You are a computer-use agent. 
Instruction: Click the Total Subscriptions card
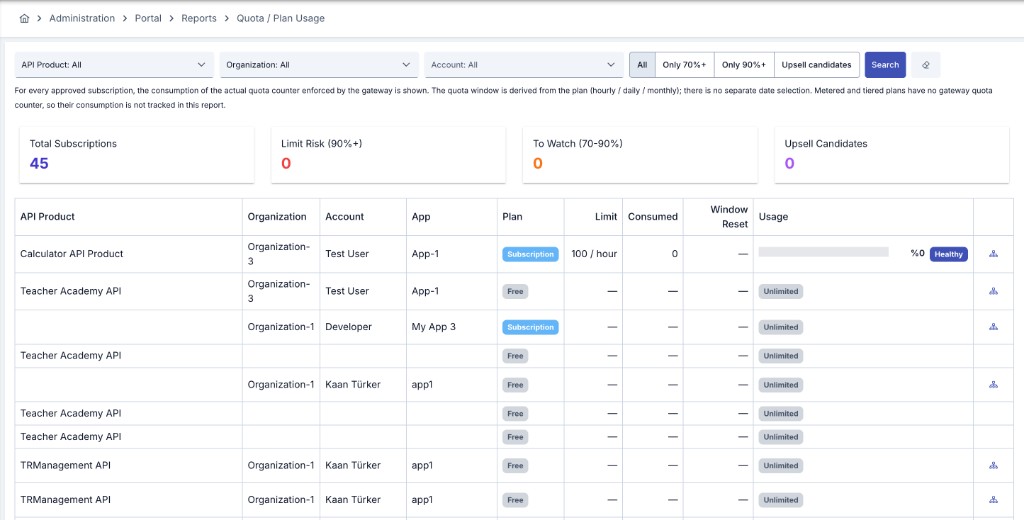[x=137, y=155]
